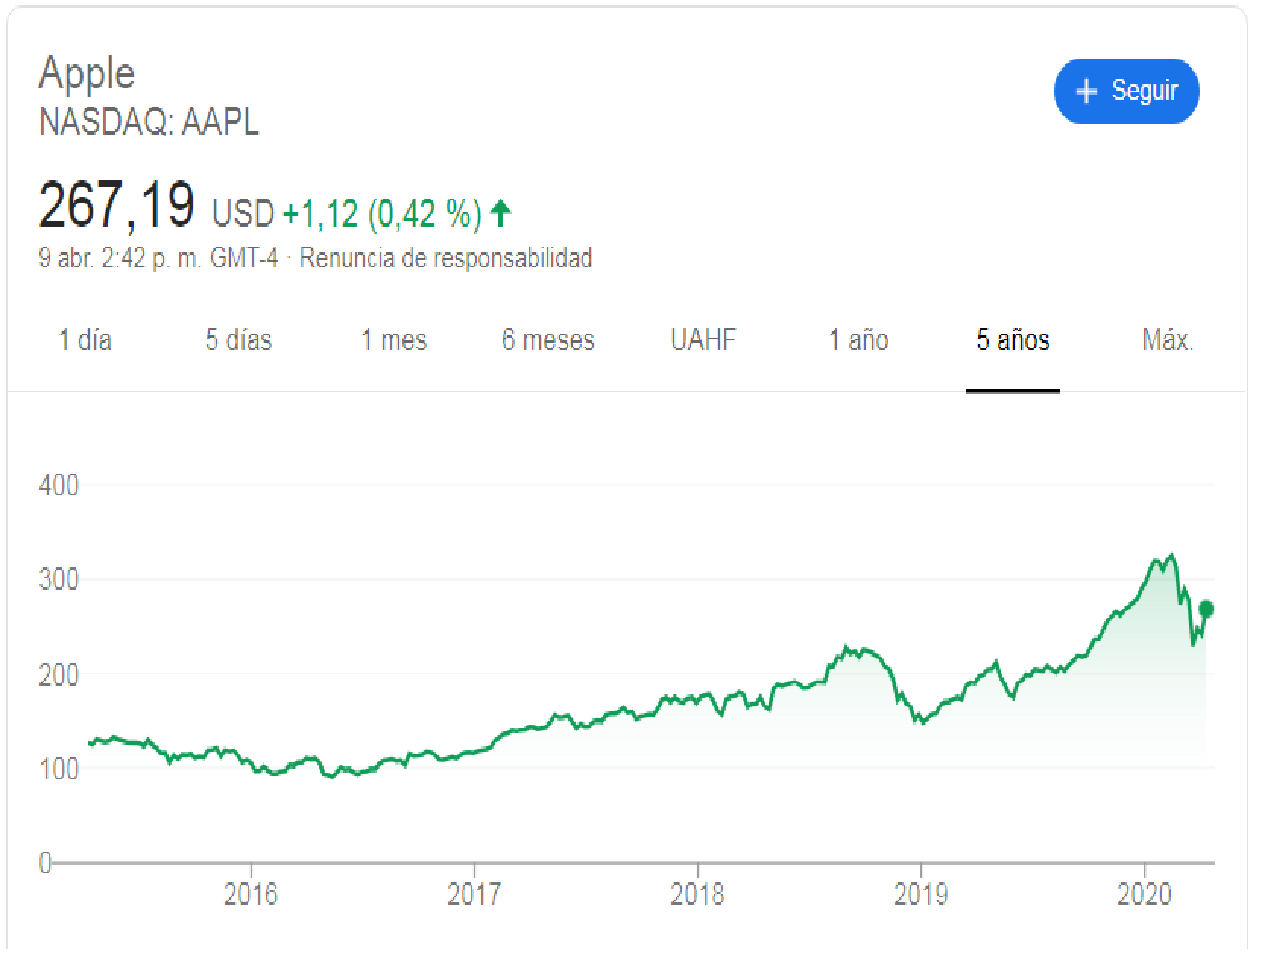The image size is (1280, 953).
Task: Click the 2016 label on the x-axis
Action: click(x=250, y=893)
